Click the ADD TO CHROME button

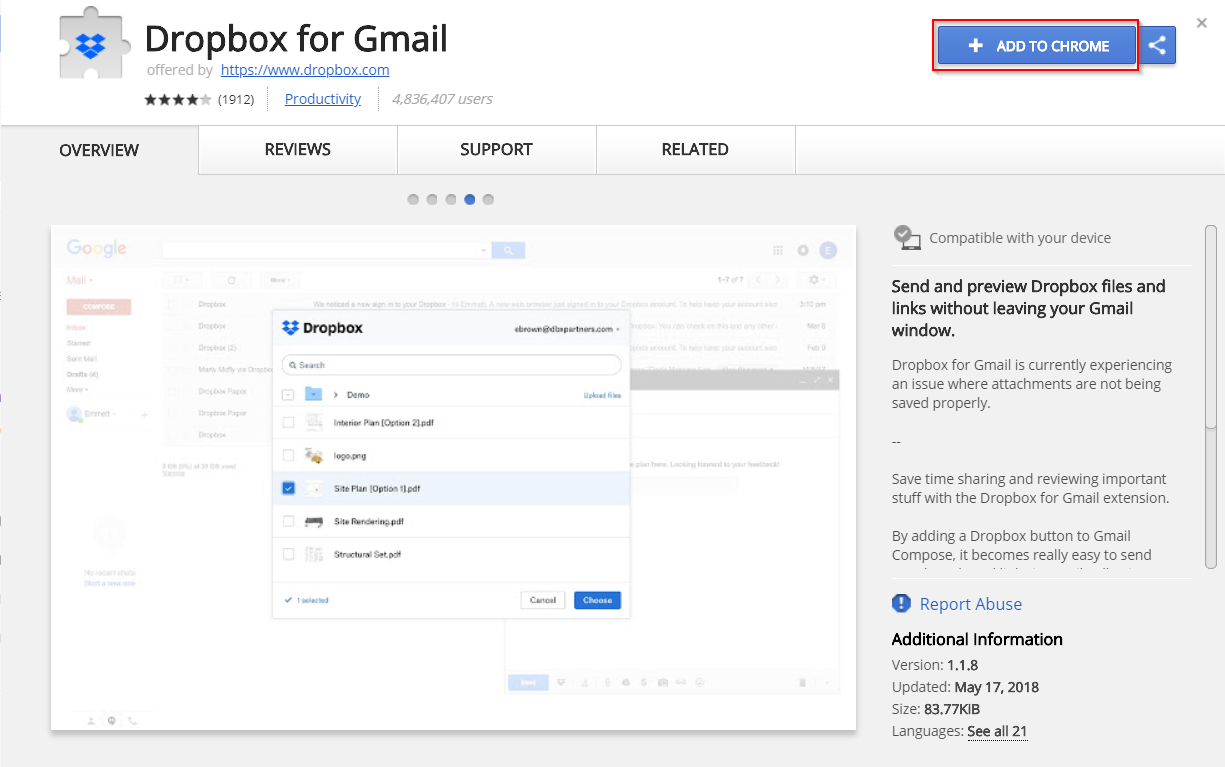tap(1036, 46)
